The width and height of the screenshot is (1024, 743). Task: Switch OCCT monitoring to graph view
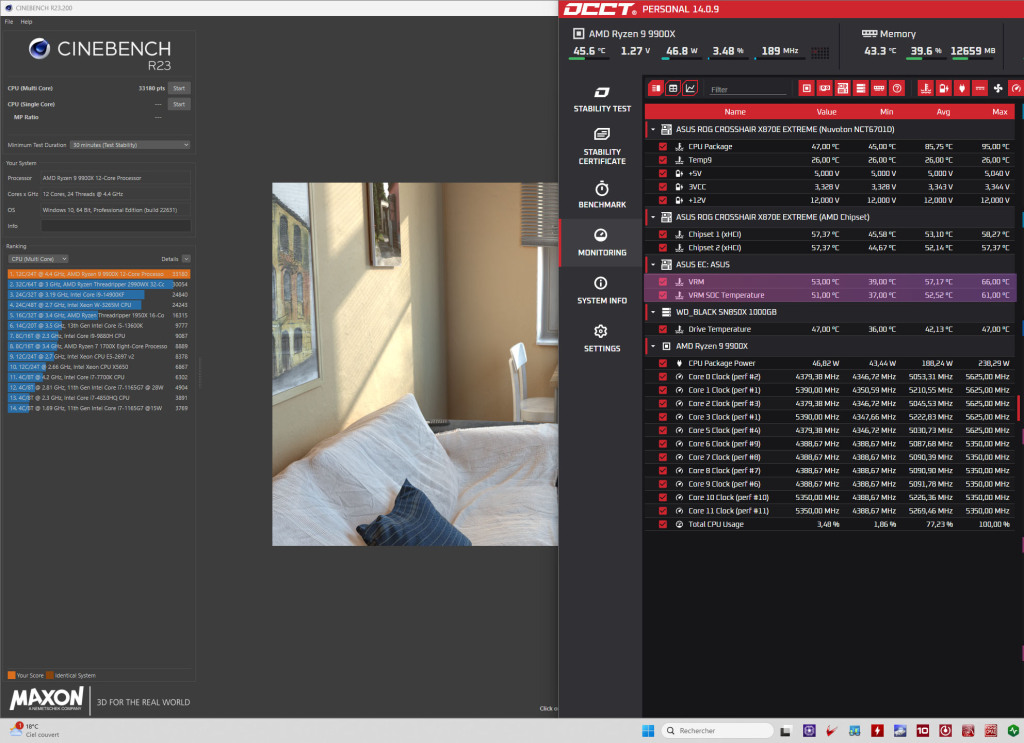690,88
